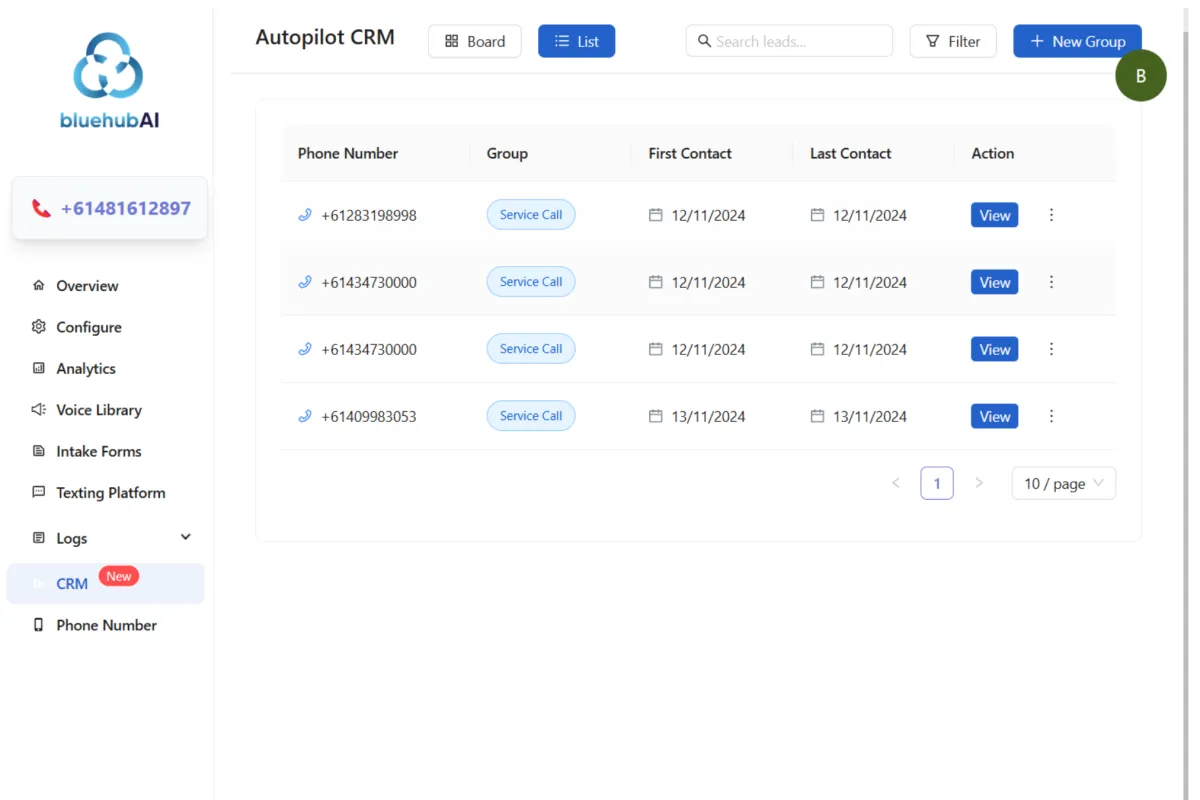Open the 10 / page dropdown

(1064, 483)
